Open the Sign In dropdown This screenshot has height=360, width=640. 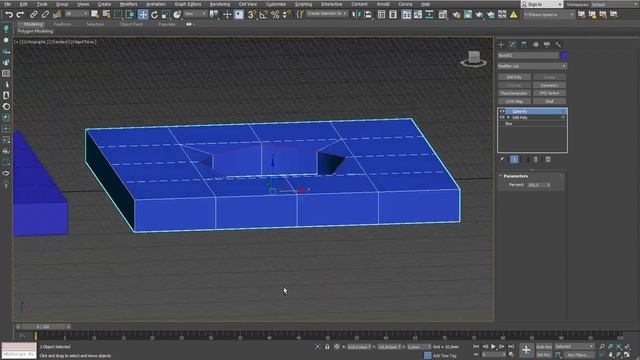pos(542,4)
